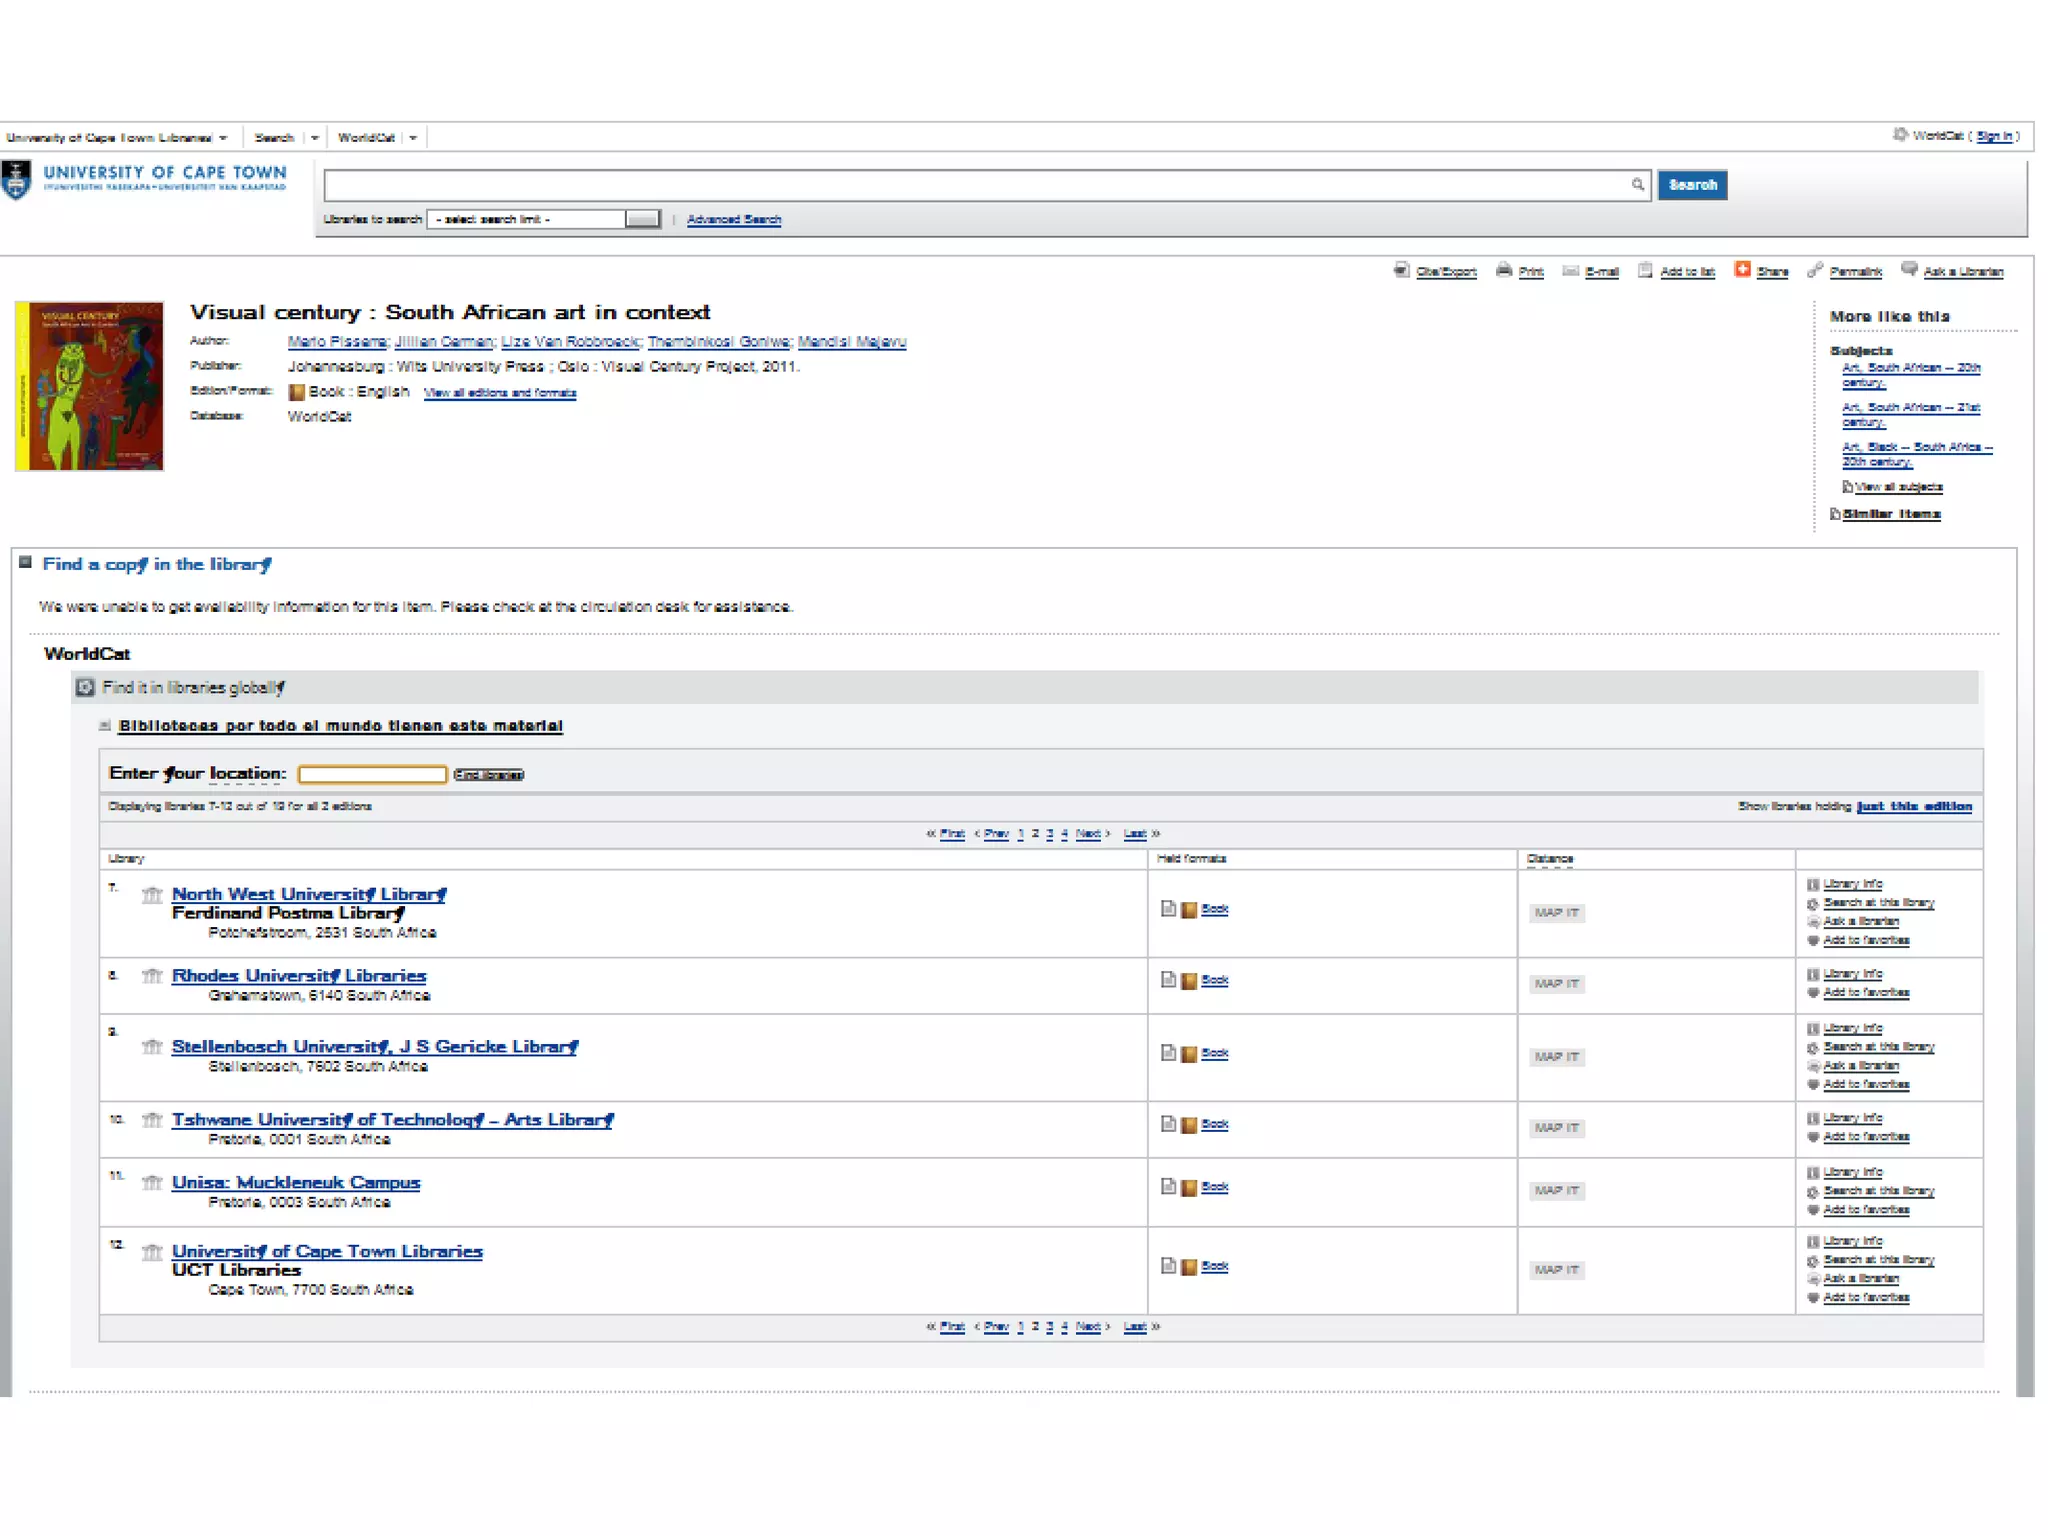The image size is (2048, 1536).
Task: Collapse the Find a copy in the library section
Action: [x=26, y=562]
